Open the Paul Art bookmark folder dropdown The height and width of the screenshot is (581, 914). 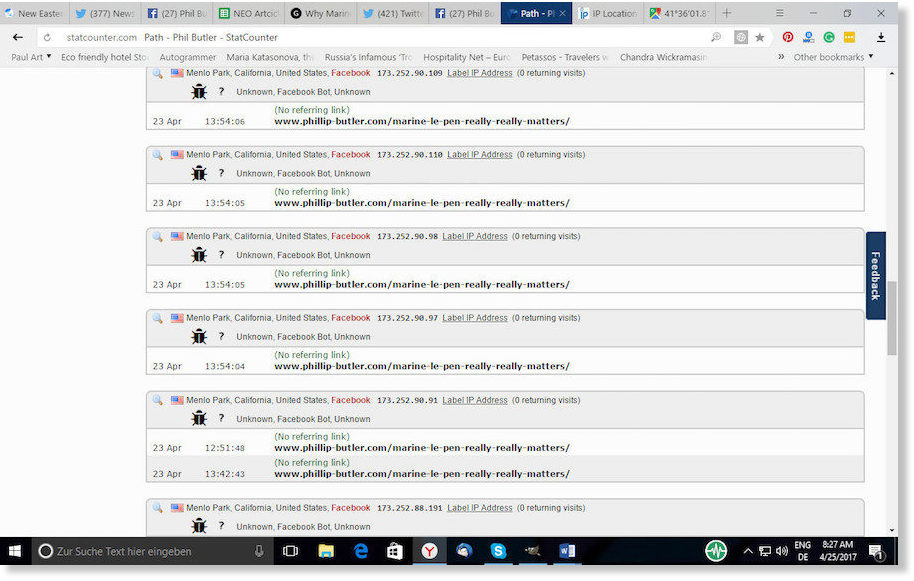[x=31, y=57]
